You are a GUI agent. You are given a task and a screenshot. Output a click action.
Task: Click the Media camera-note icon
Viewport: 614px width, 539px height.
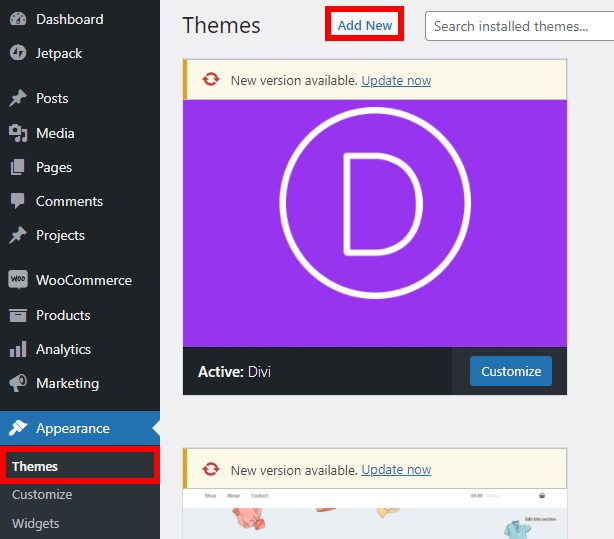[x=18, y=133]
